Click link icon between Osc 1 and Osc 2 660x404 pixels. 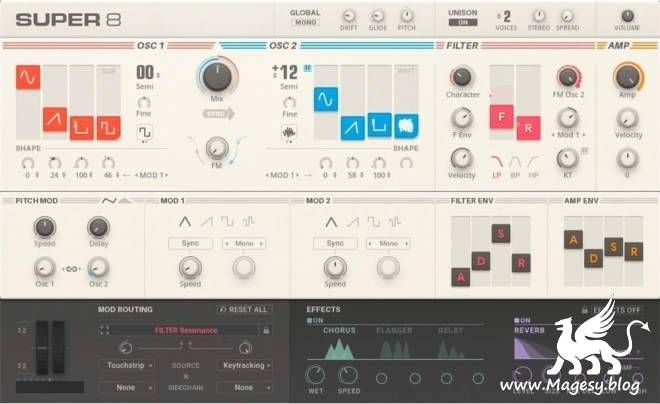point(72,269)
